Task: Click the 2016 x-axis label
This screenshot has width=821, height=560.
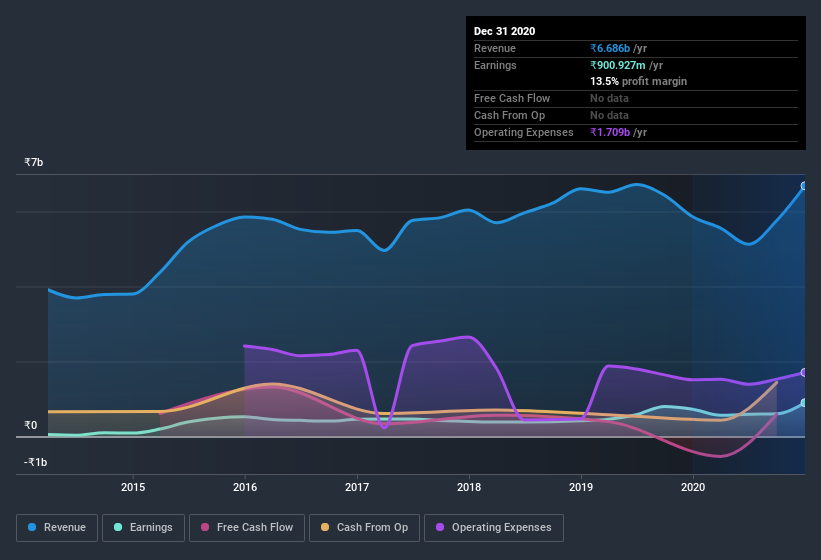Action: 245,487
